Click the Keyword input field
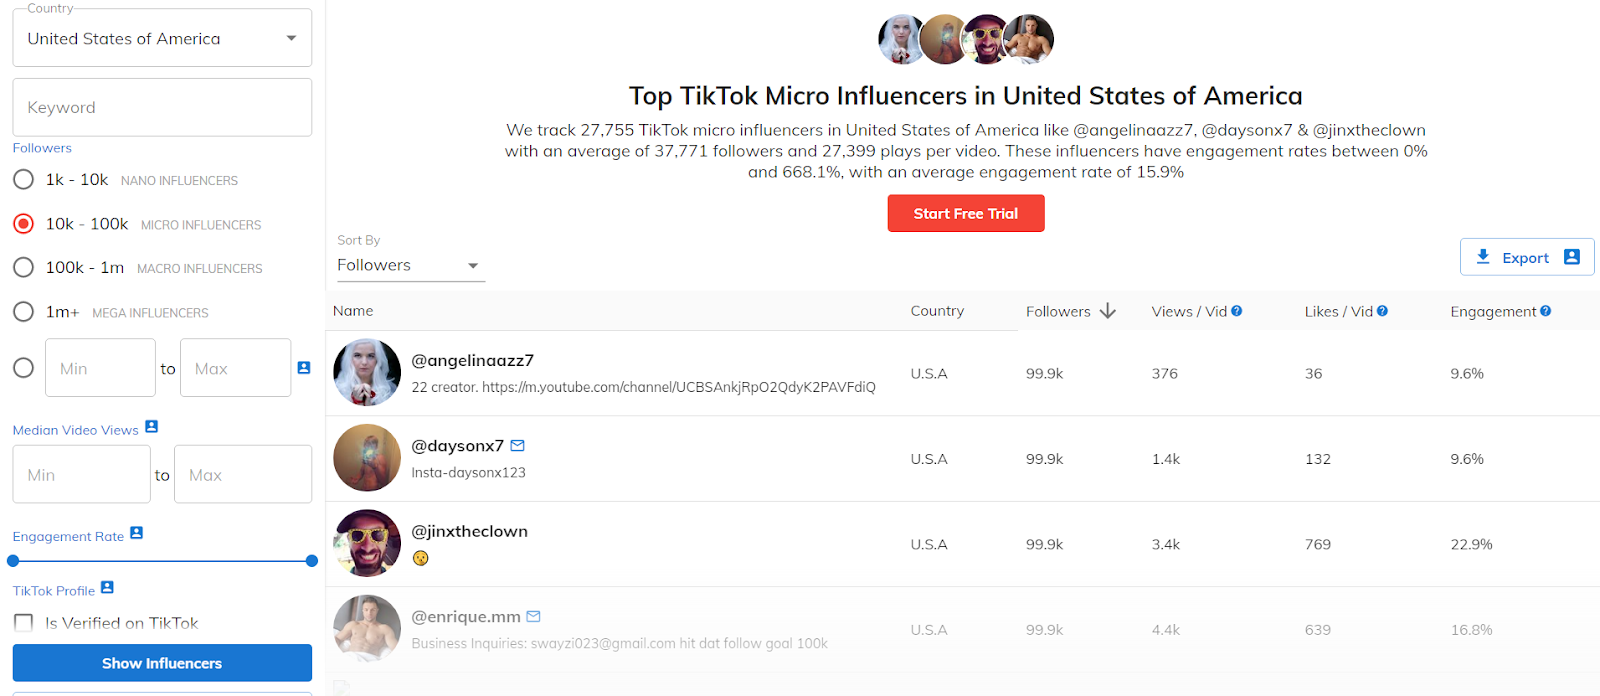 (x=162, y=108)
